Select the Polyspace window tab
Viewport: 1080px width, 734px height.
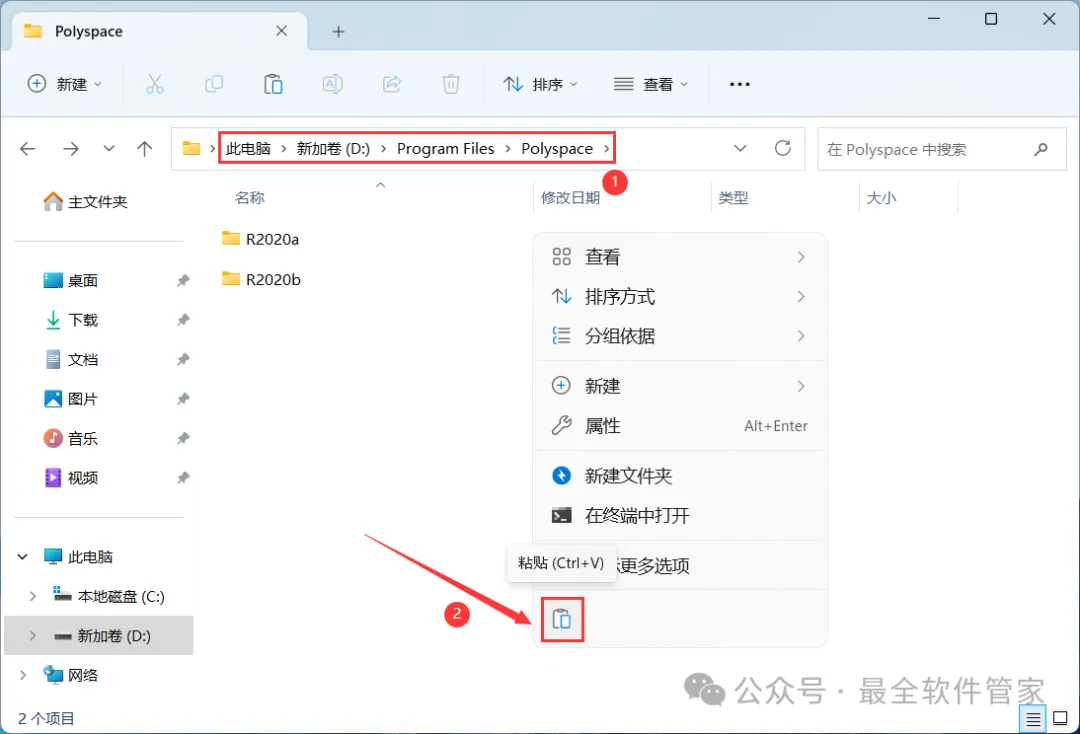pyautogui.click(x=158, y=32)
